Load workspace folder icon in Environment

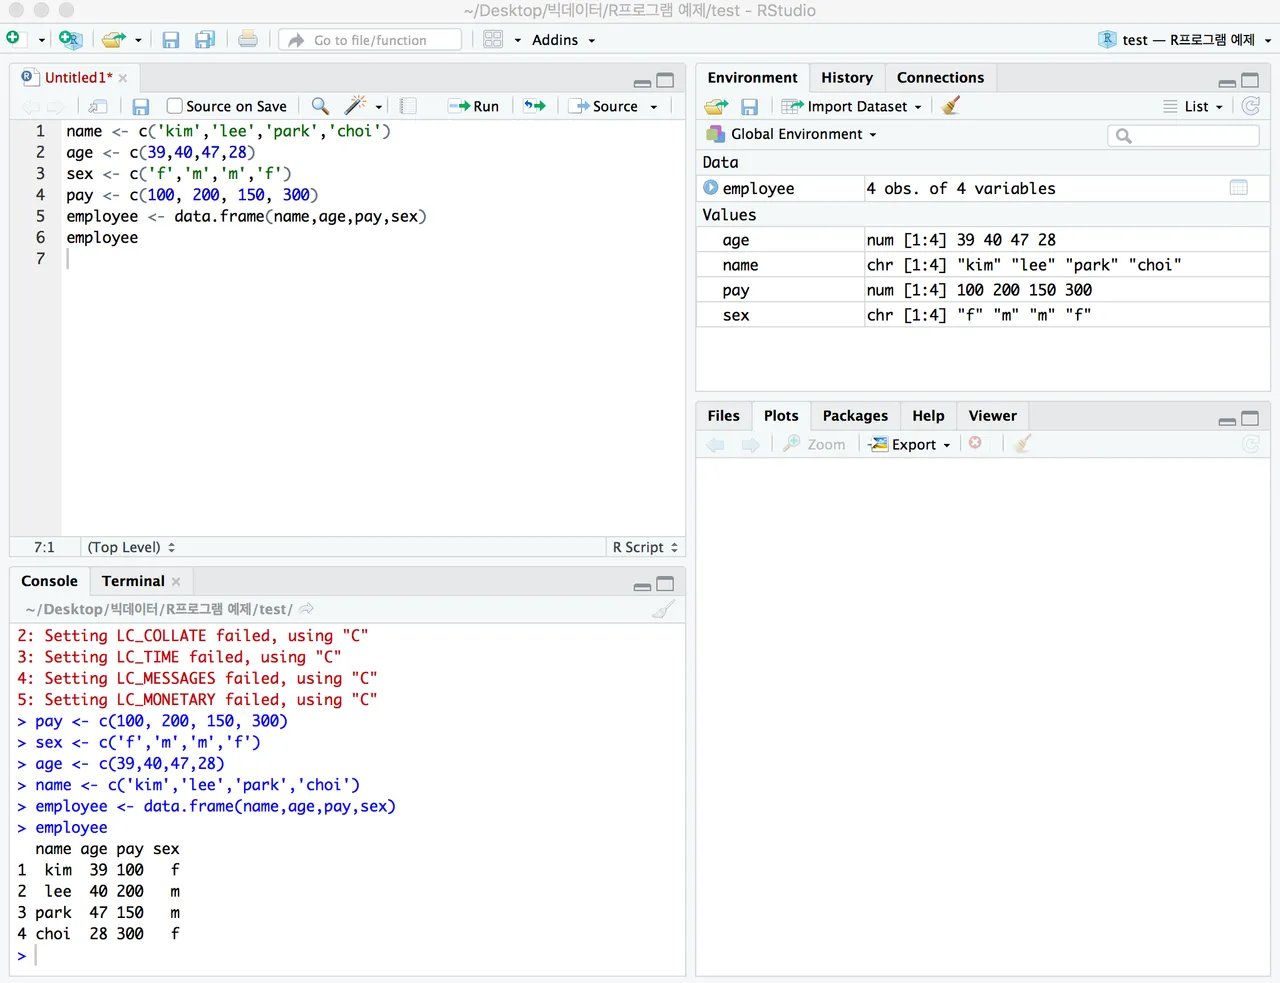coord(716,106)
